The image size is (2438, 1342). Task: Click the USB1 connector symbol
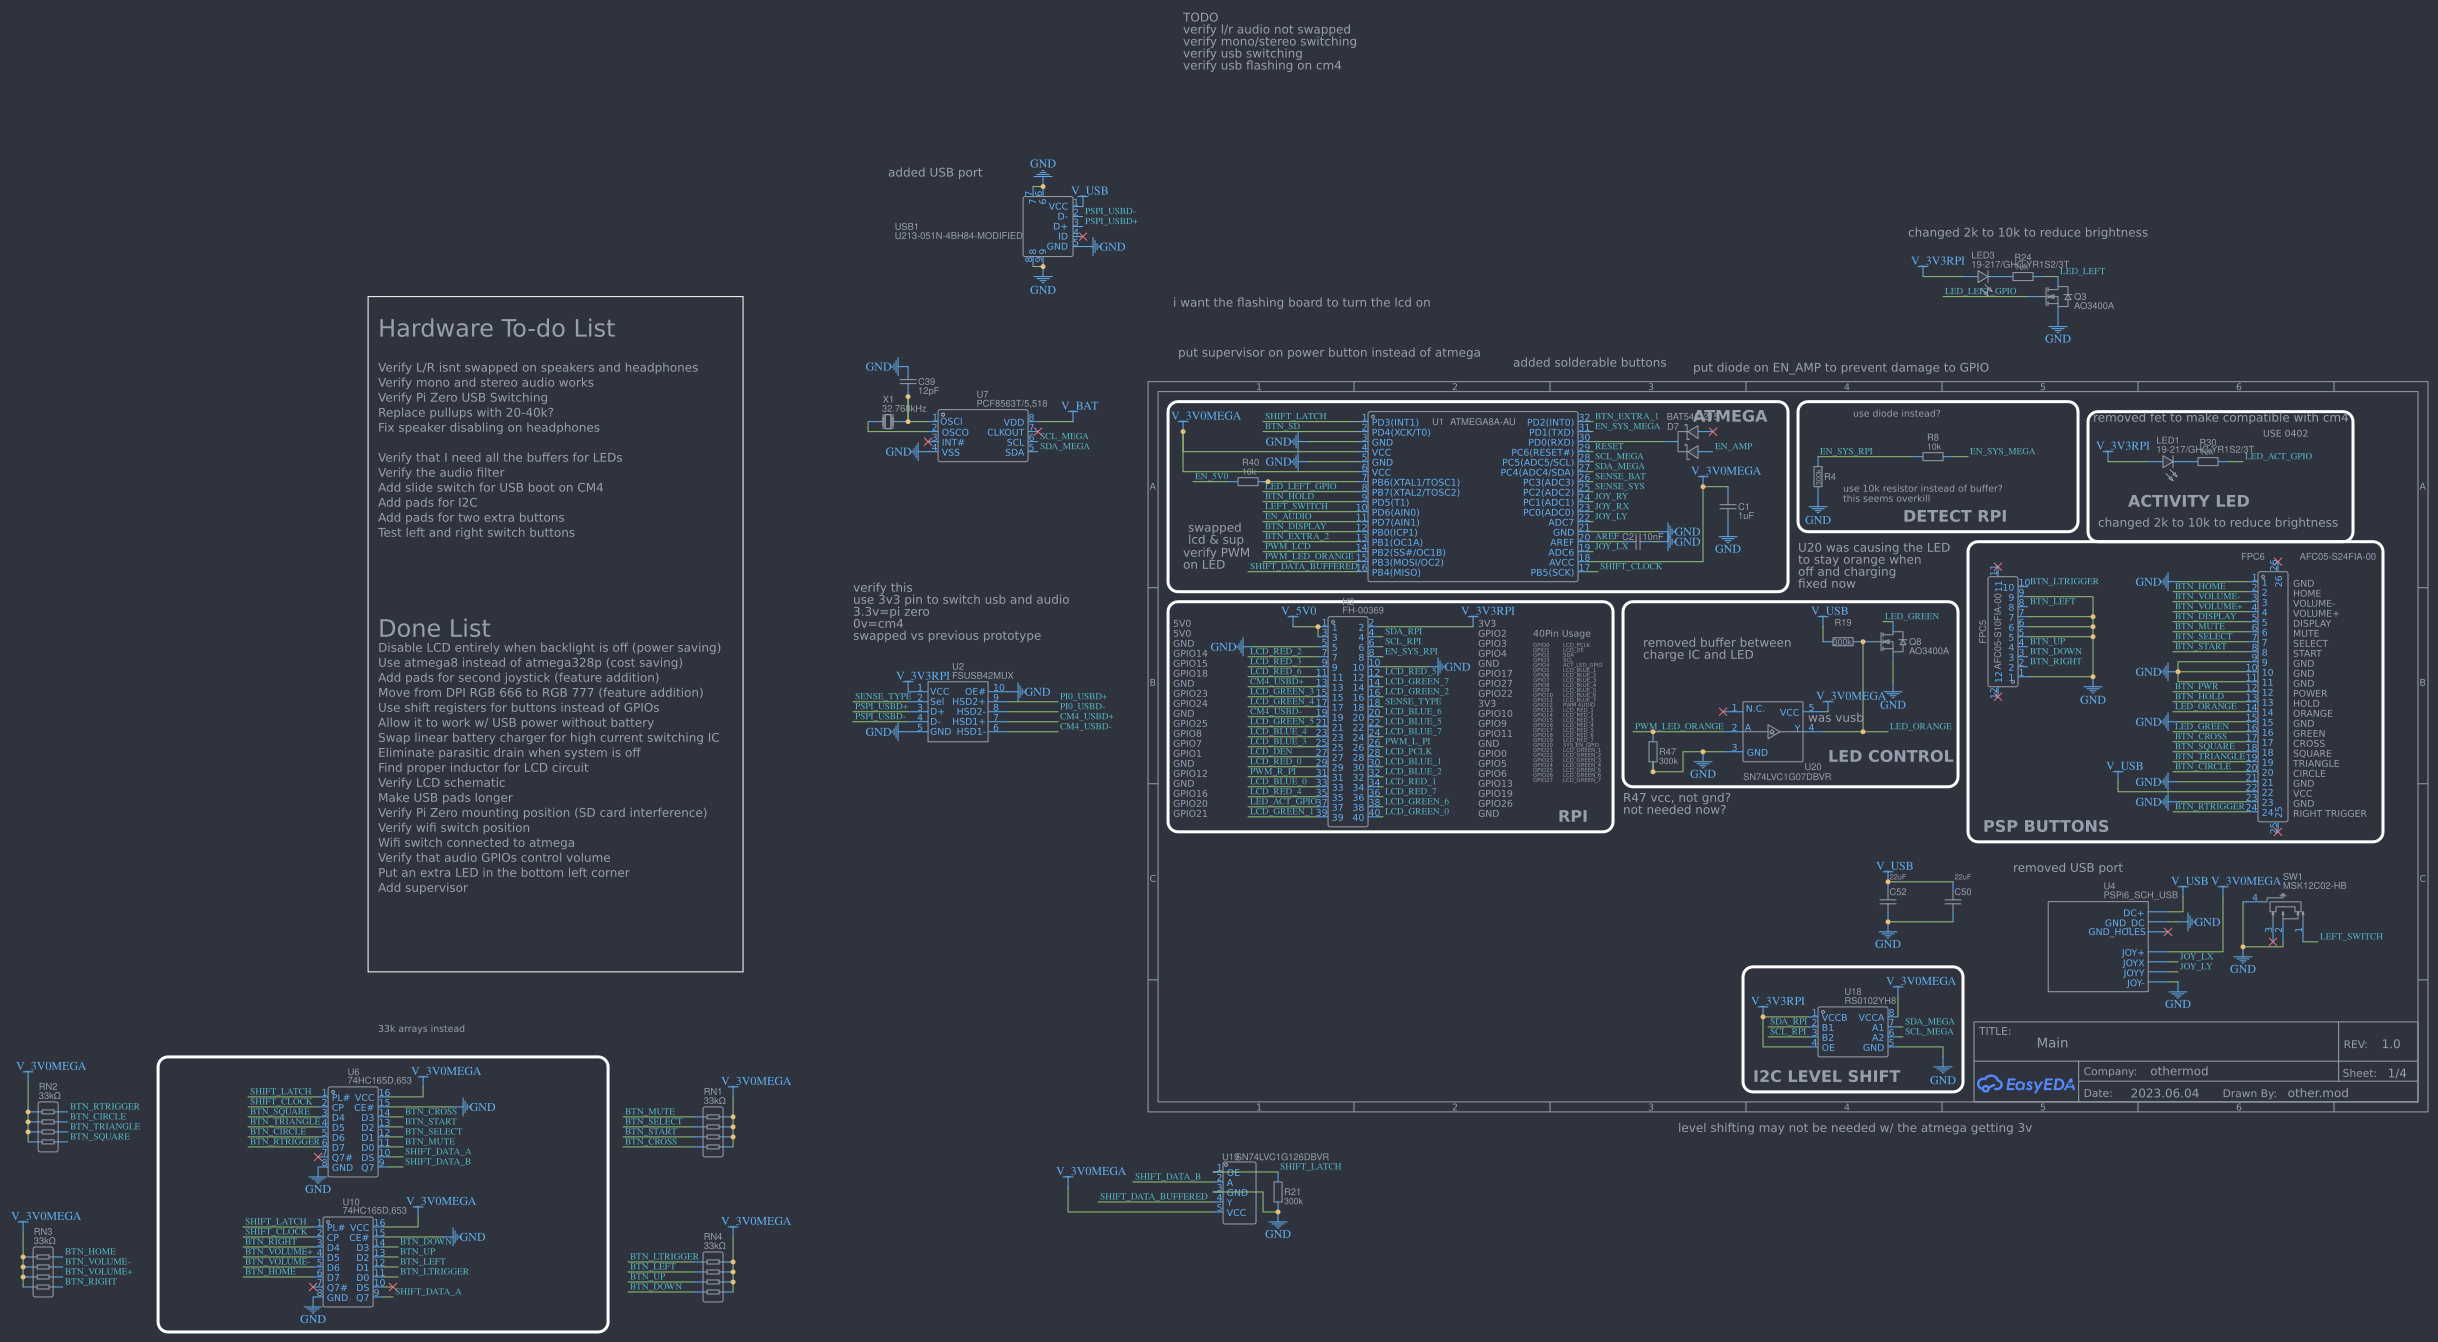[x=1047, y=227]
